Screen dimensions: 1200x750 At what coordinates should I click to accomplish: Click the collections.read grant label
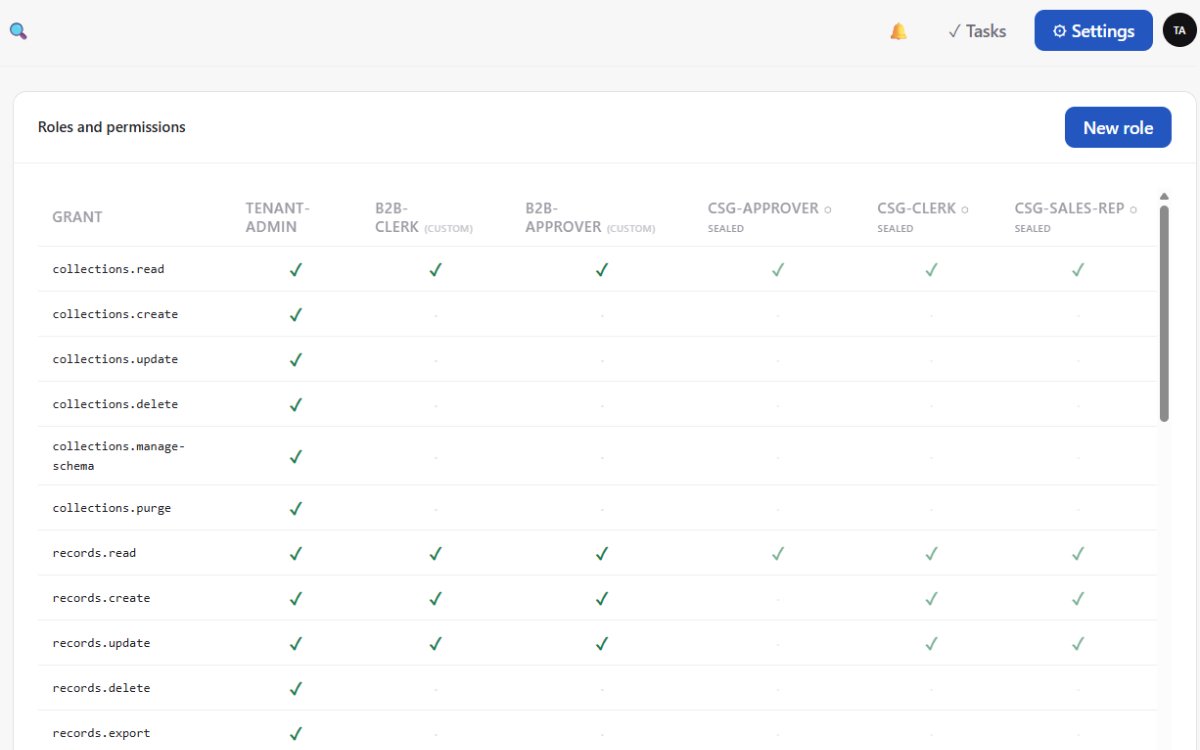click(108, 269)
